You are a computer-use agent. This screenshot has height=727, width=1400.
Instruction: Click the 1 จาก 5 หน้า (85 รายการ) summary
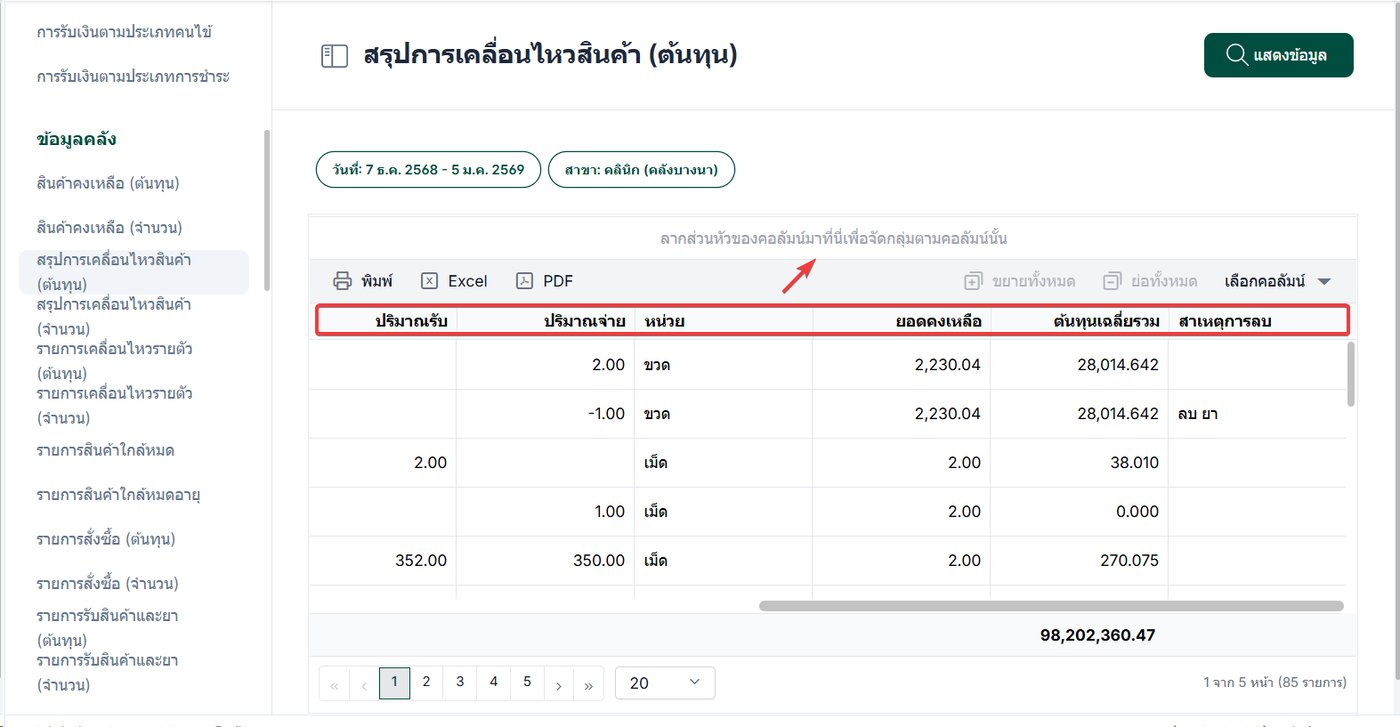[1275, 682]
